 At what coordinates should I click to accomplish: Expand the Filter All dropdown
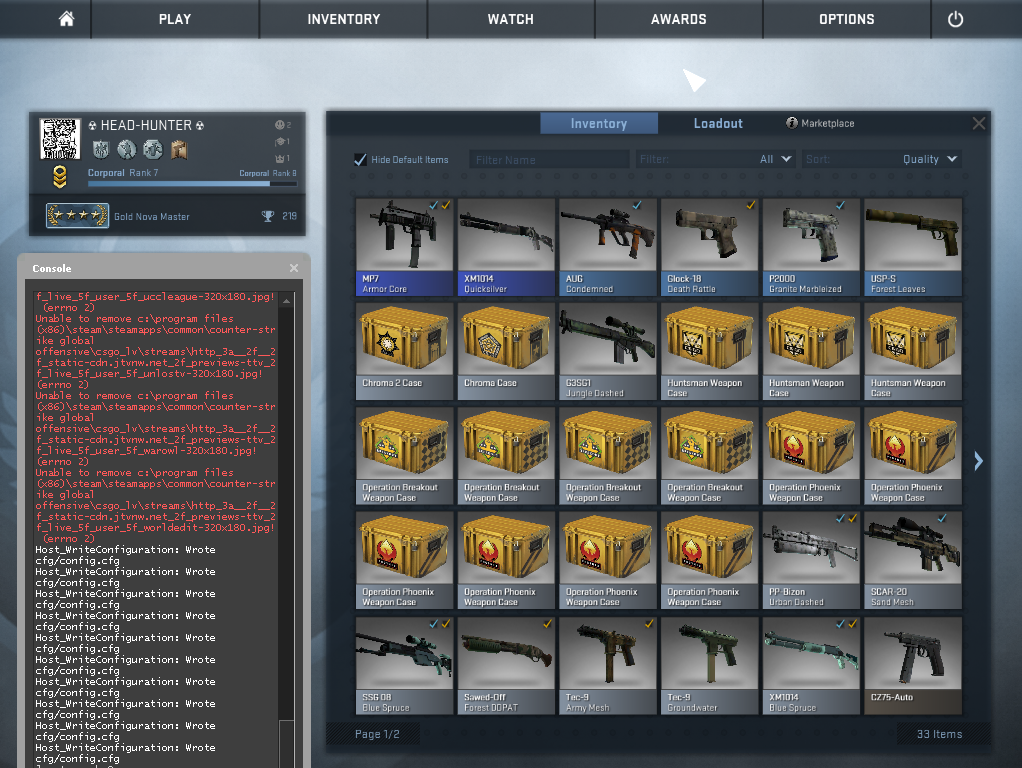click(715, 160)
